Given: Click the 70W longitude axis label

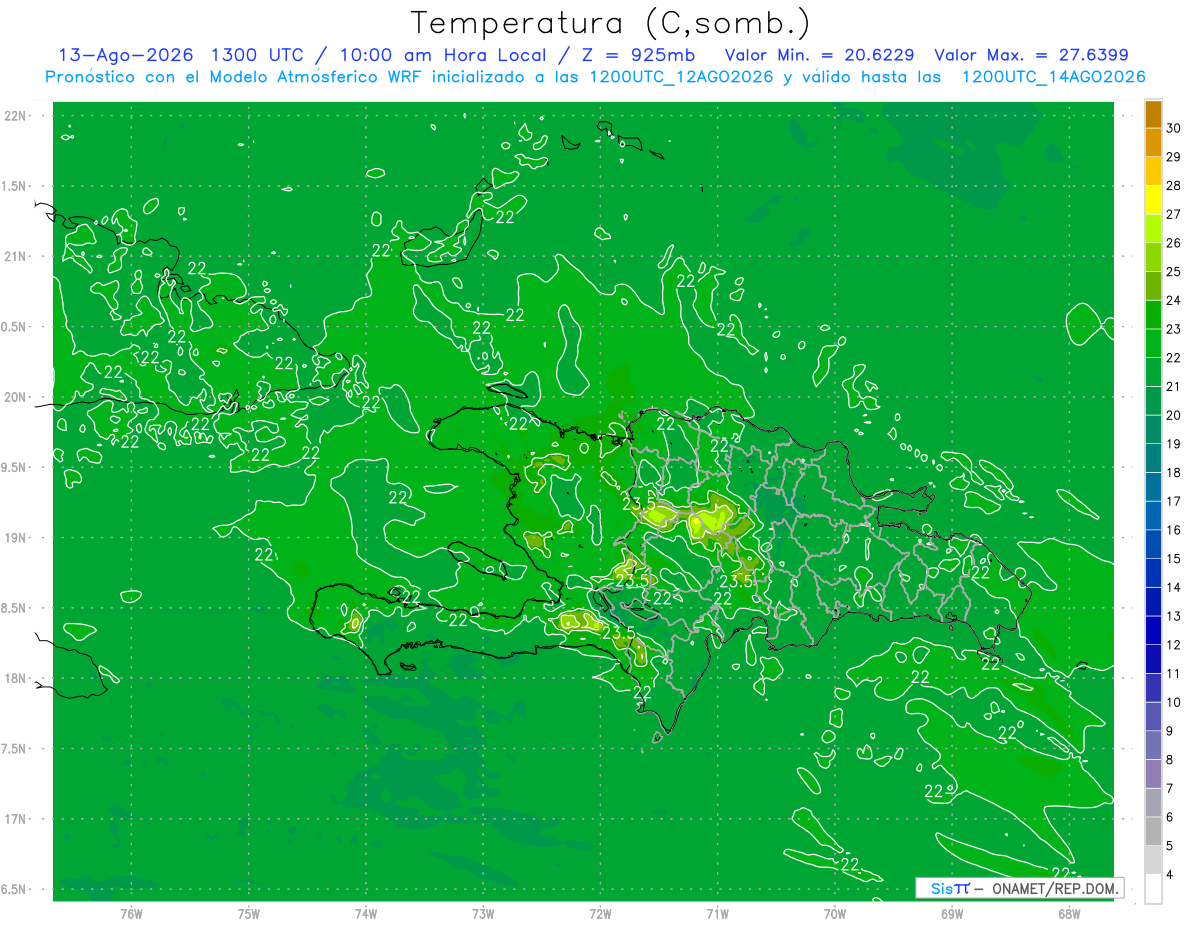Looking at the screenshot, I should pyautogui.click(x=835, y=914).
